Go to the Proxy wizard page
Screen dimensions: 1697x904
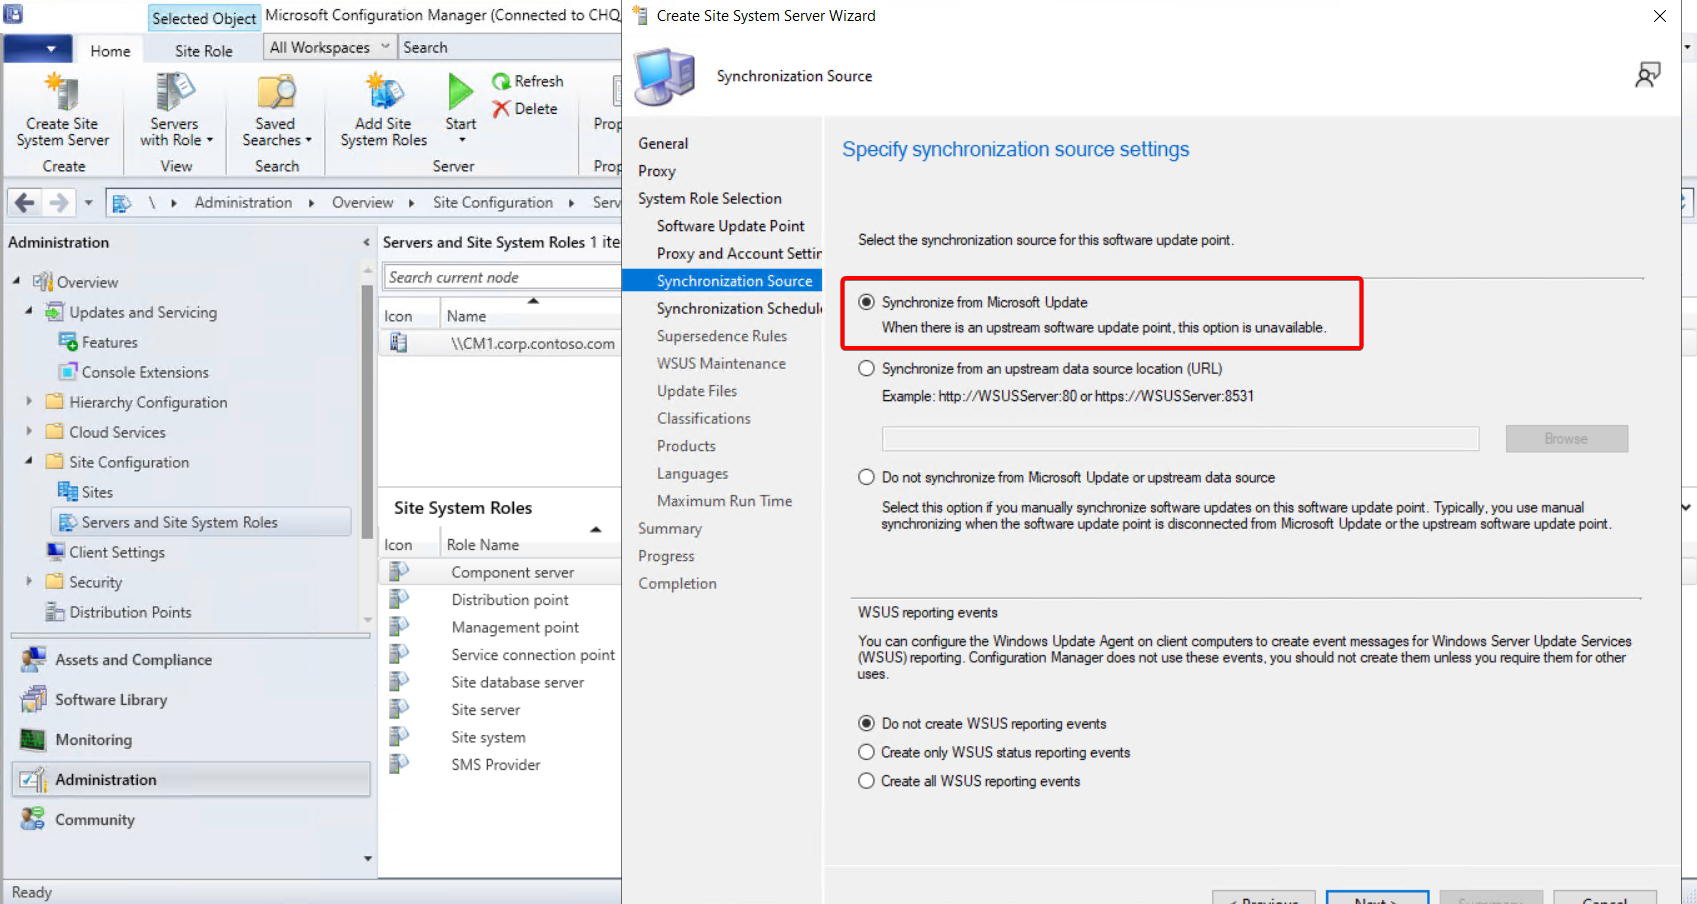click(x=657, y=171)
